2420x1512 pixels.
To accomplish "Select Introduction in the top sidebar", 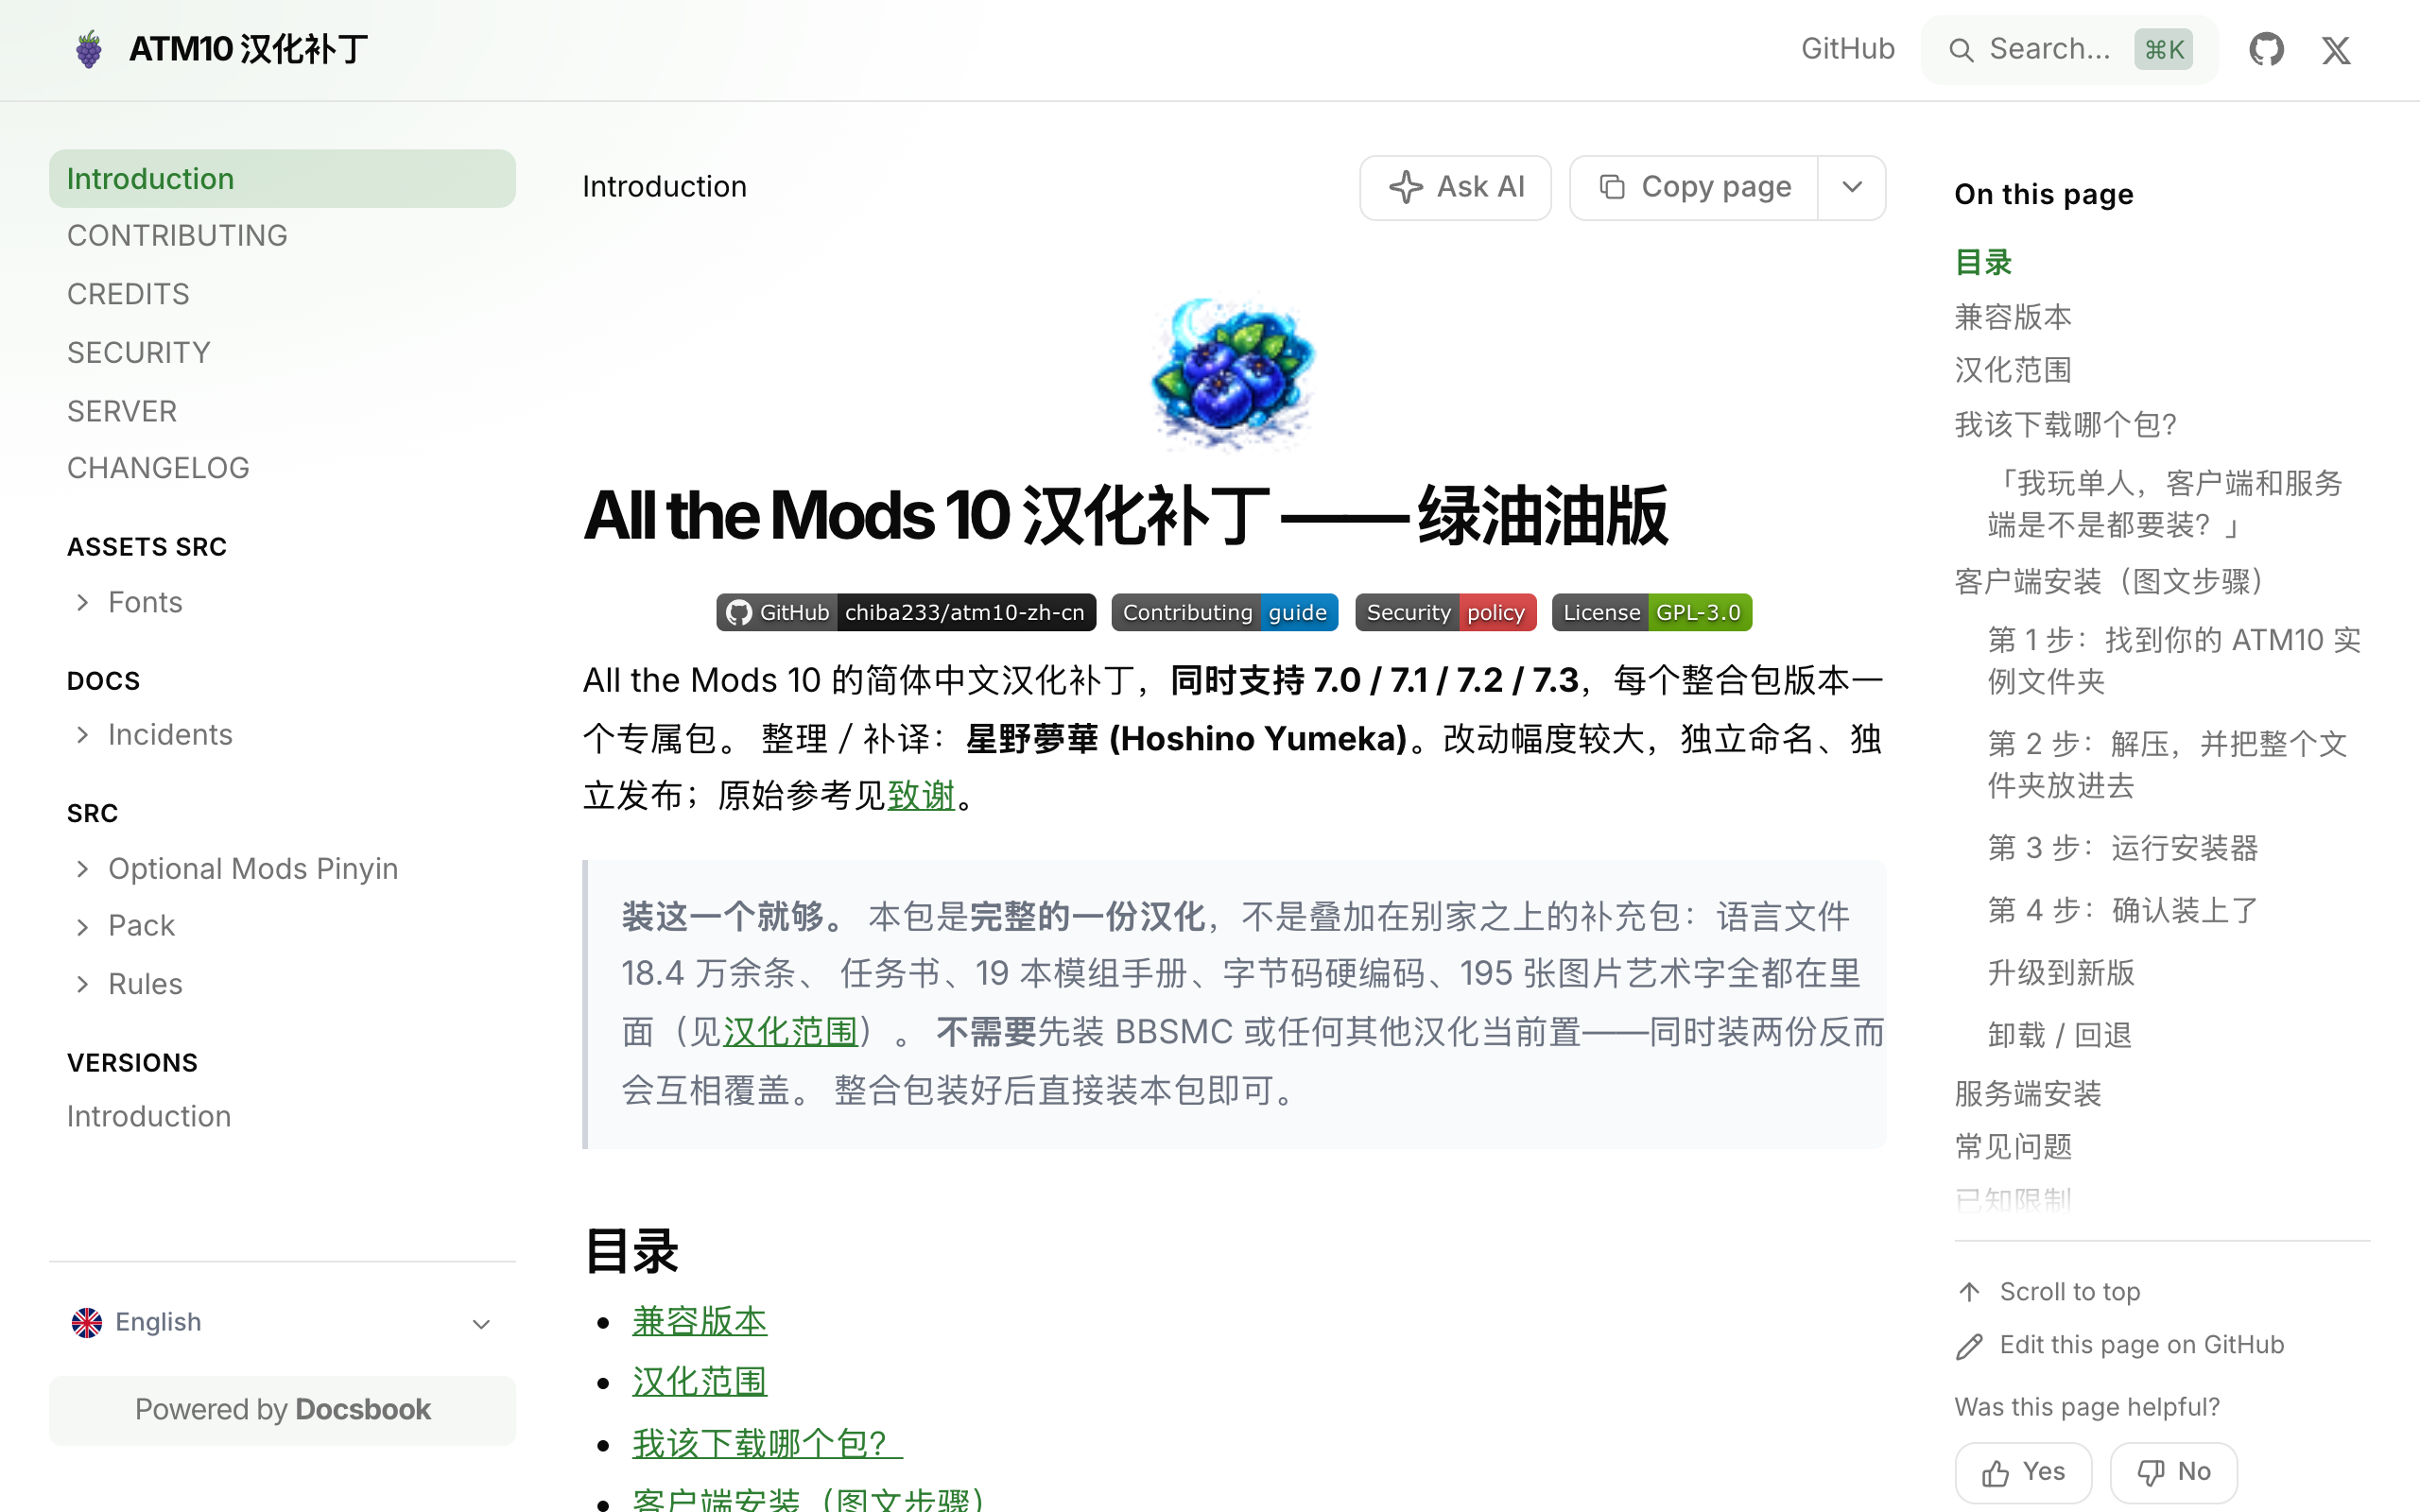I will click(282, 179).
